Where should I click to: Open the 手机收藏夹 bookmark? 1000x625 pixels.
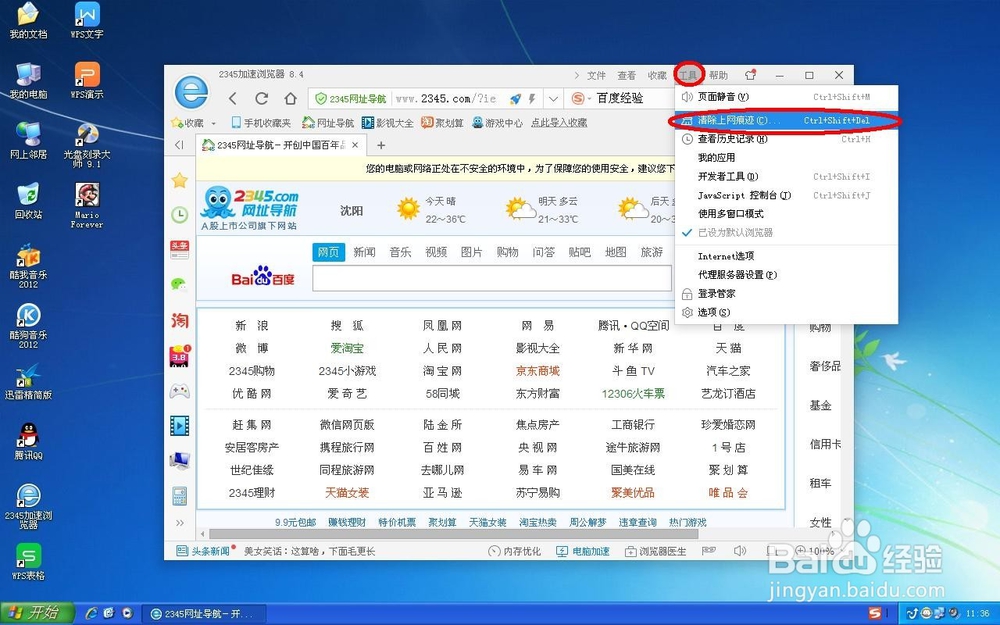[x=261, y=123]
